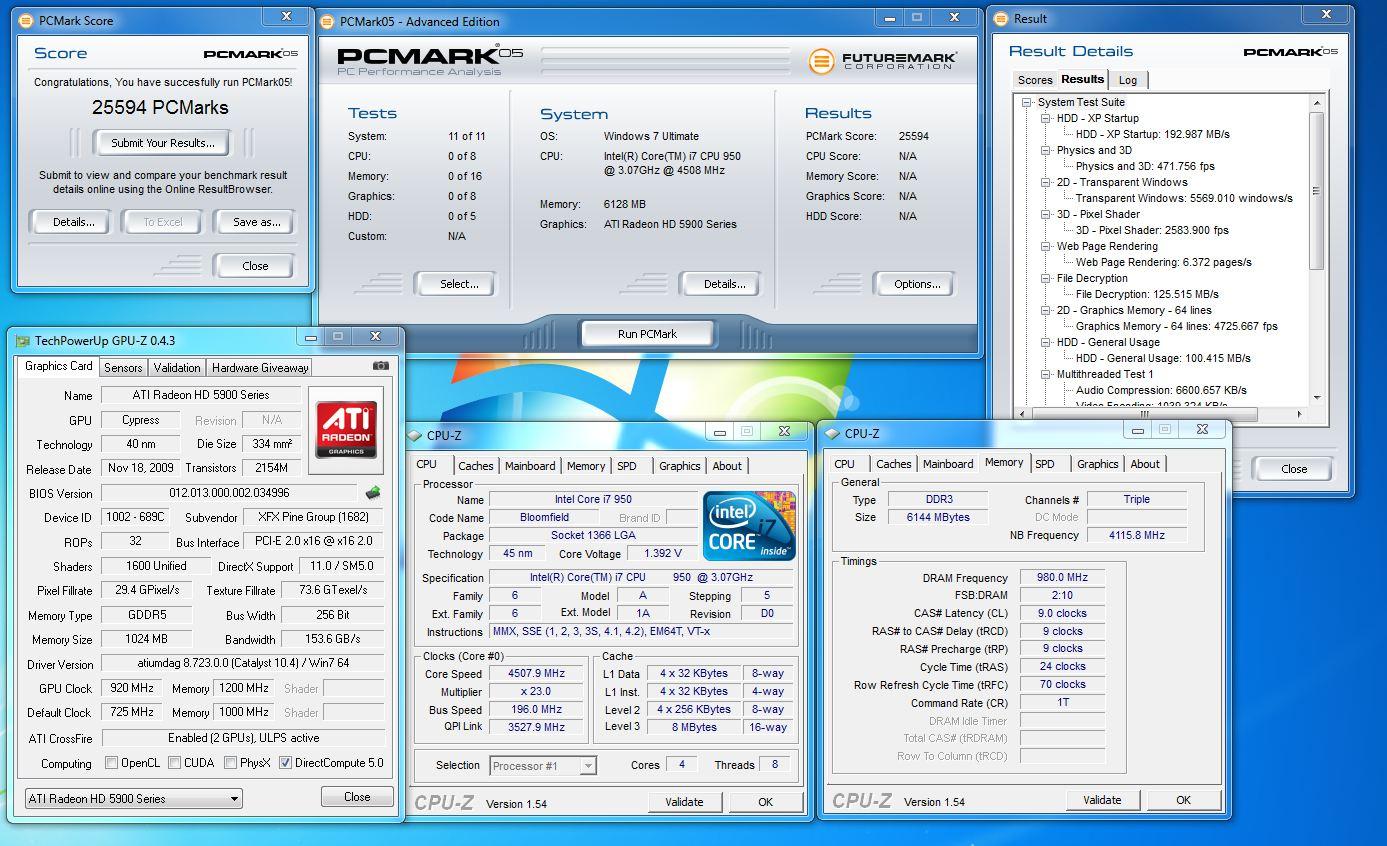1387x846 pixels.
Task: Click Details... in the PCMark Score window
Action: coord(72,222)
